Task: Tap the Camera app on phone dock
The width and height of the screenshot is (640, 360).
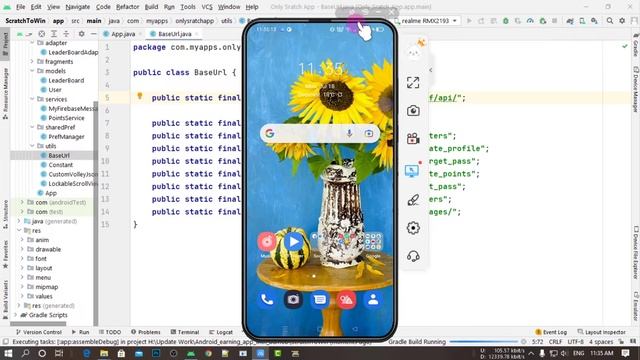Action: (x=293, y=300)
